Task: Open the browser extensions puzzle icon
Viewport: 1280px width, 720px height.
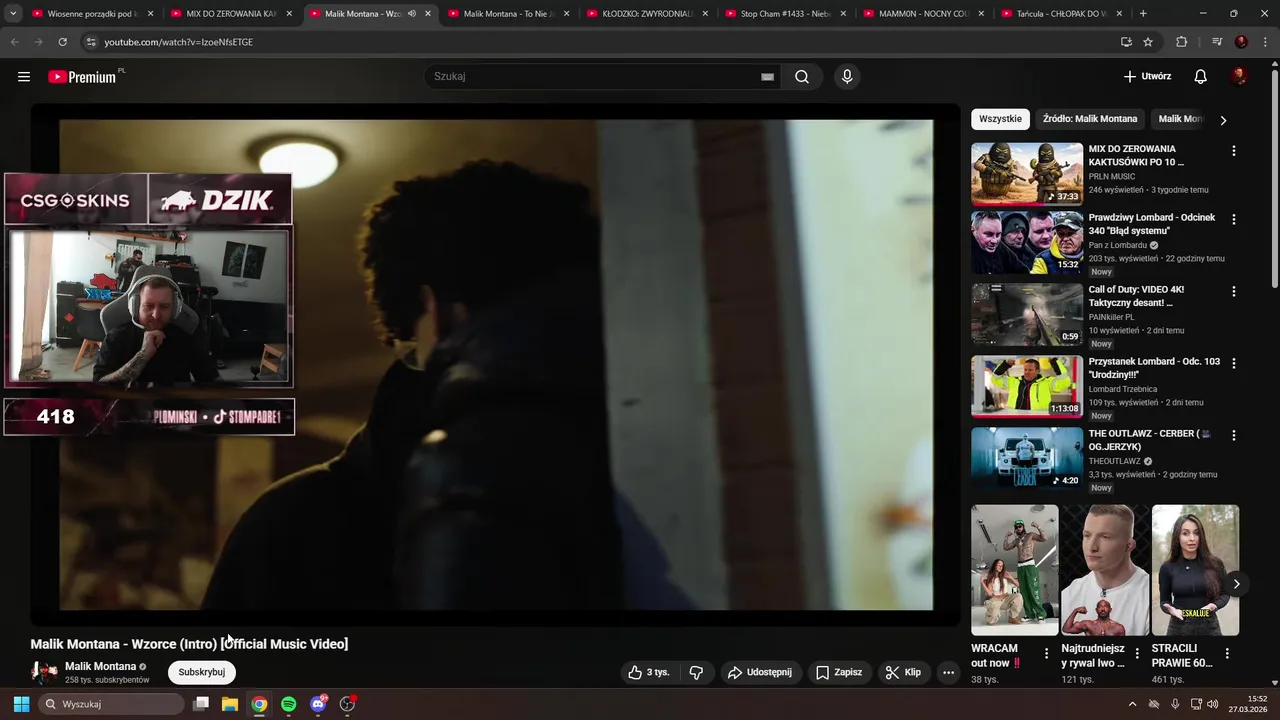Action: point(1181,42)
